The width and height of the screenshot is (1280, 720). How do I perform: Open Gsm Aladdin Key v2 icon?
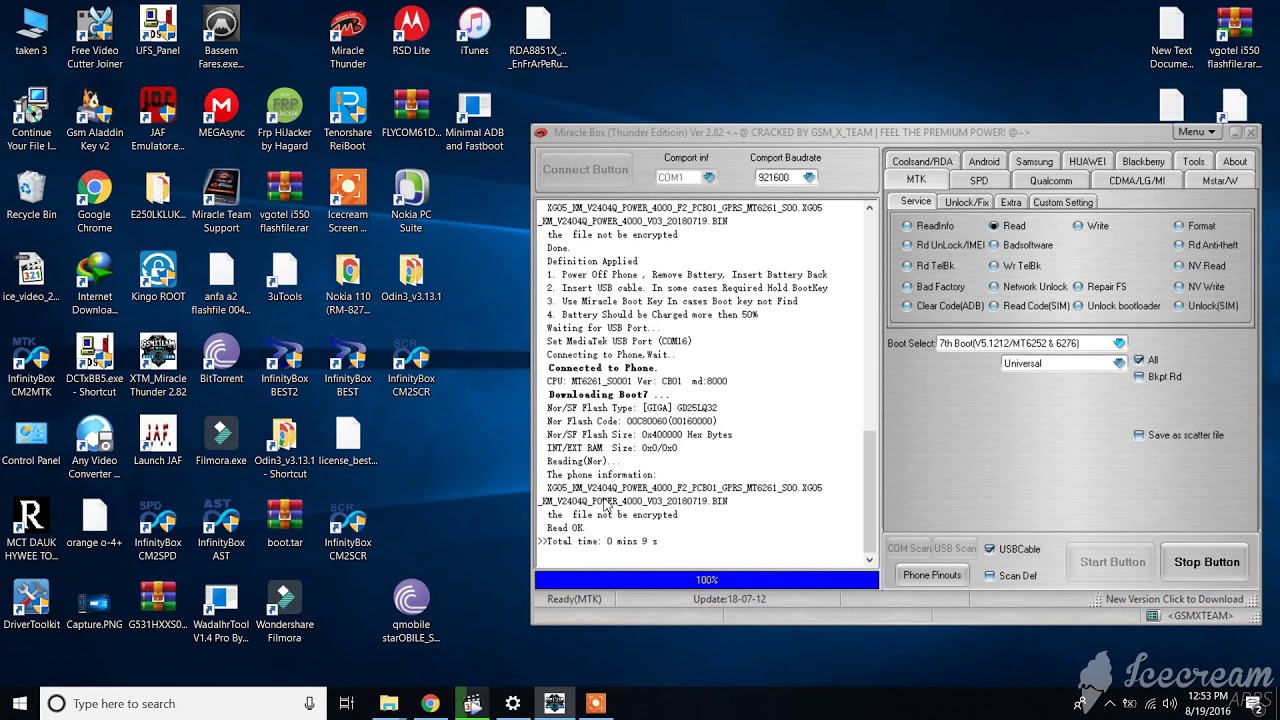[x=95, y=120]
